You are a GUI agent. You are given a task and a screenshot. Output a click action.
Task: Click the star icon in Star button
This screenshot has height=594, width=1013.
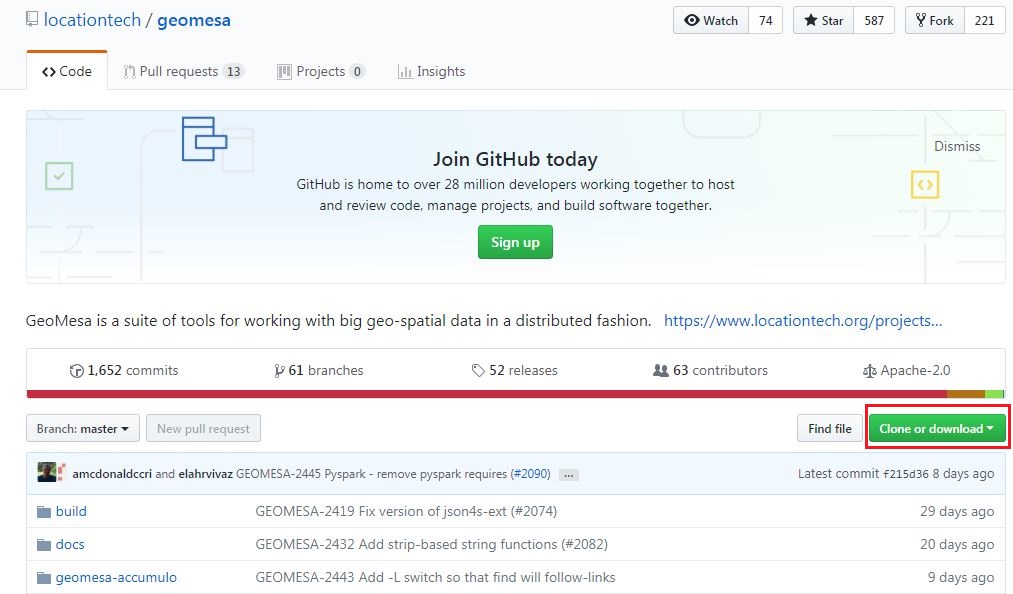click(811, 20)
